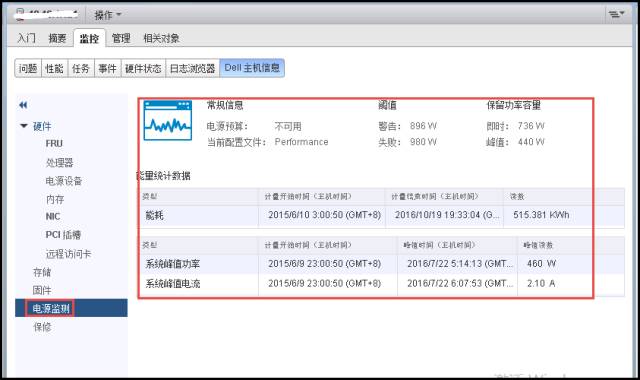640x380 pixels.
Task: Select the 问题 sub-tab
Action: [x=28, y=68]
